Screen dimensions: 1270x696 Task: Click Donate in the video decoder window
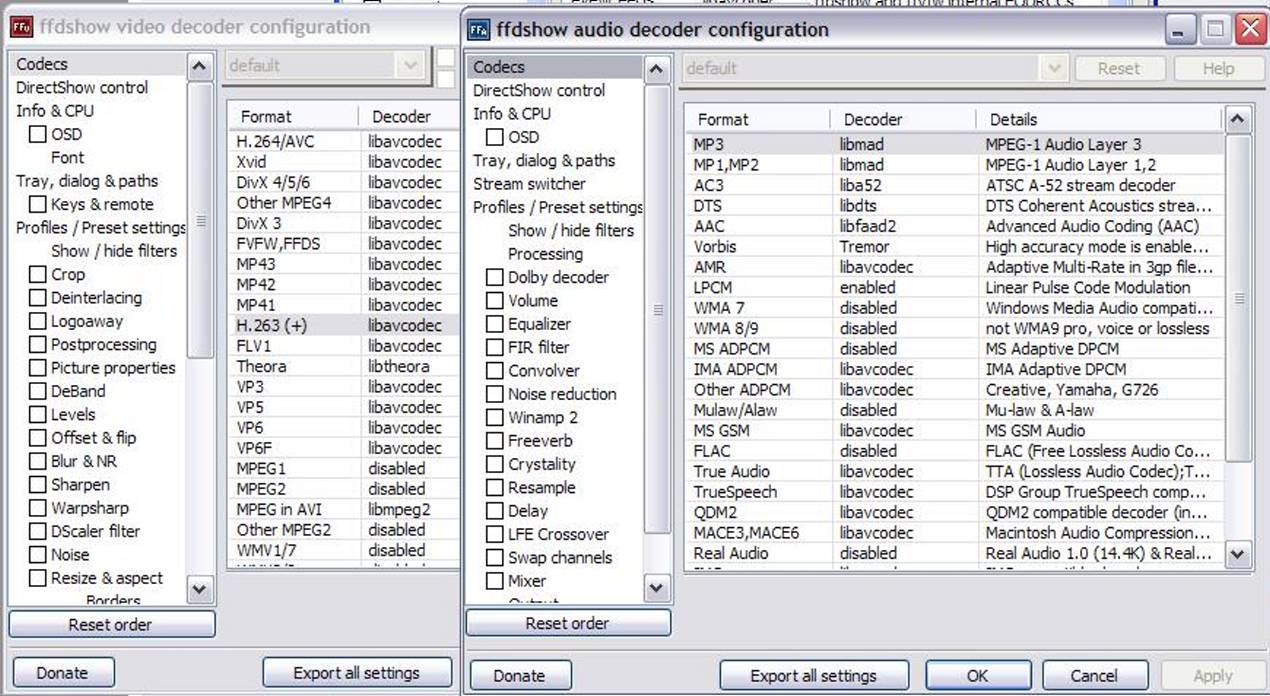[62, 673]
